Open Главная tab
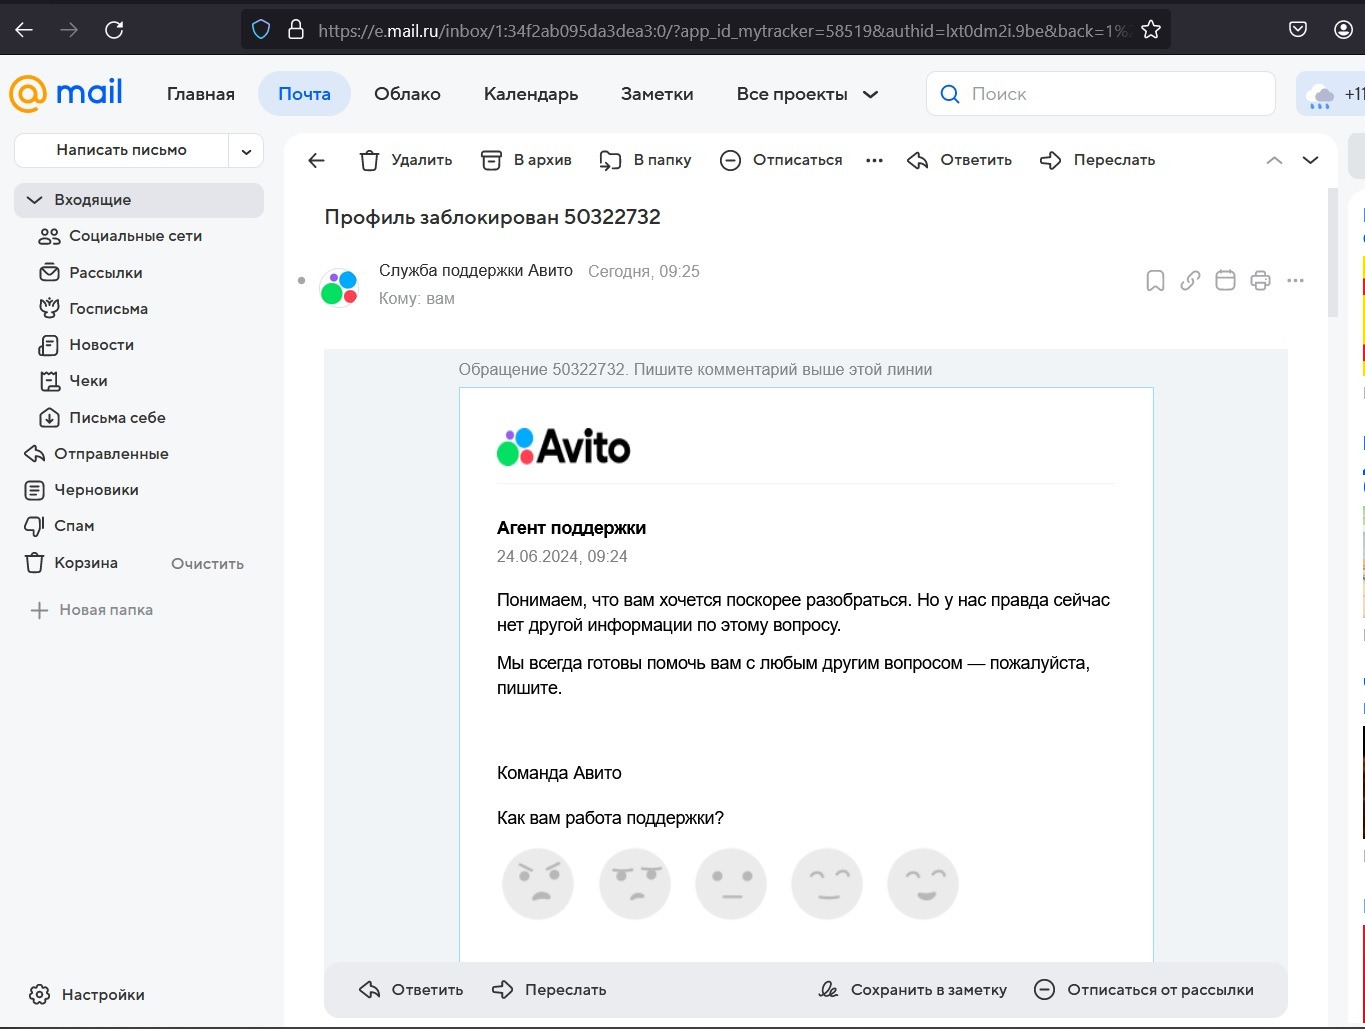1365x1029 pixels. pos(201,94)
